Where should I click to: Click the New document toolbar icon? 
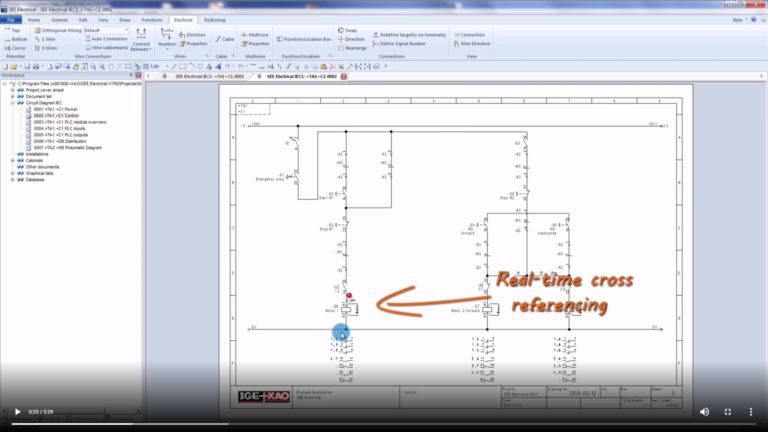point(5,67)
